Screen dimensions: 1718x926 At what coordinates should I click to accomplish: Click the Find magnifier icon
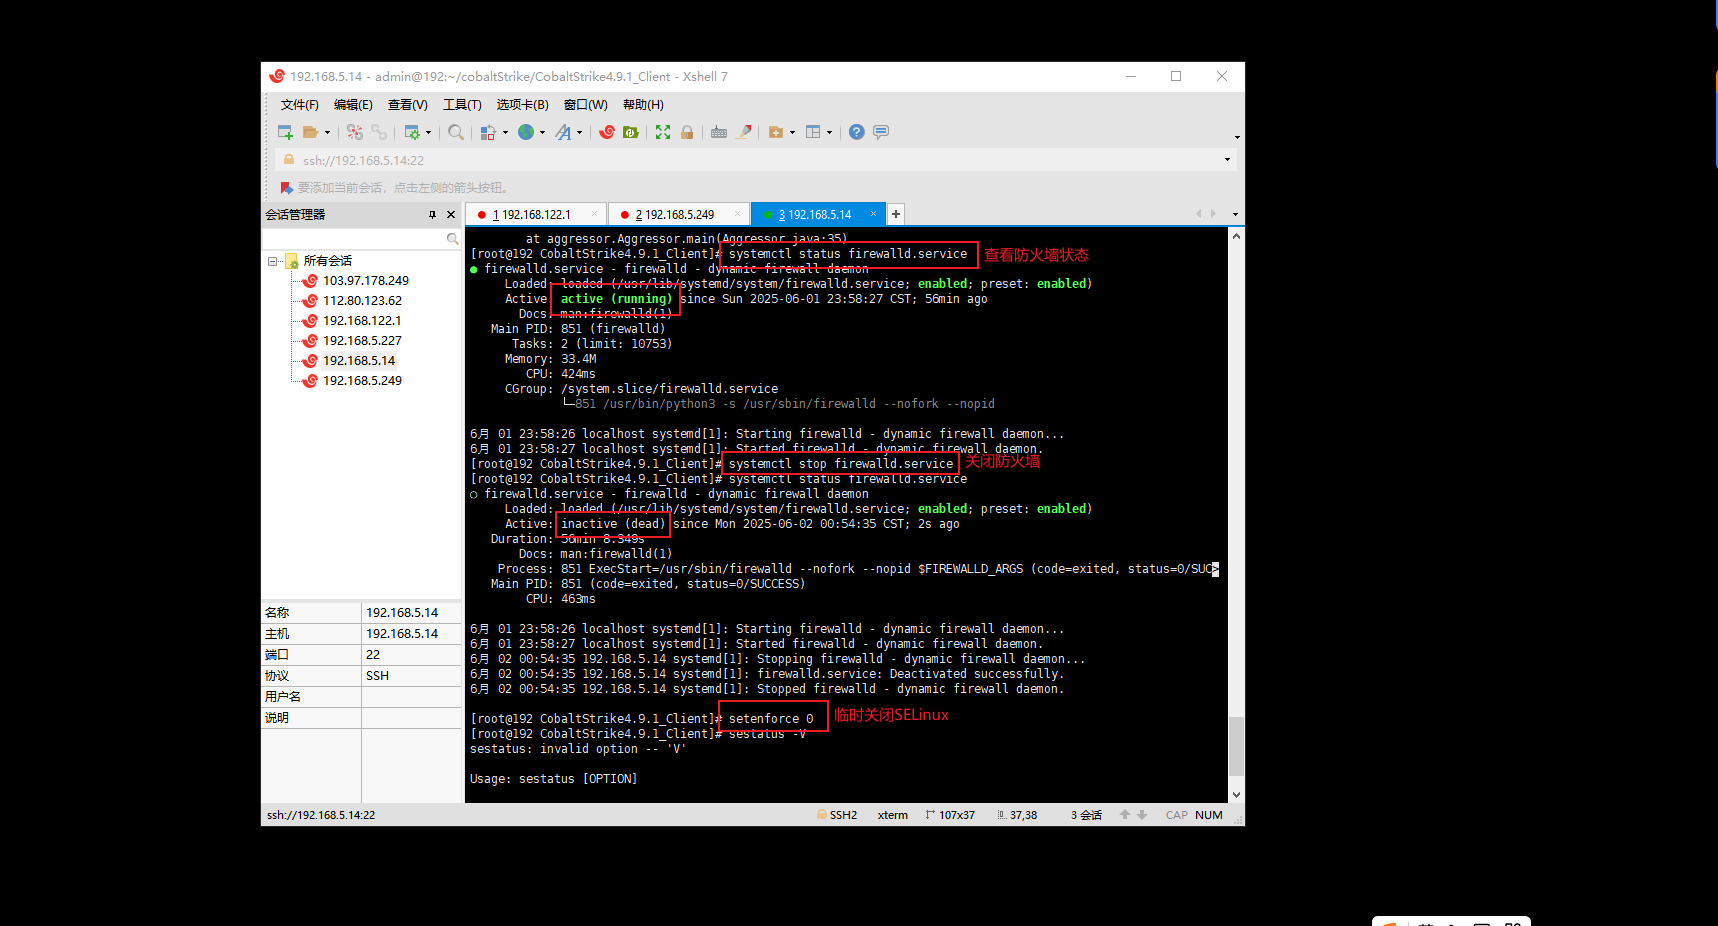456,132
